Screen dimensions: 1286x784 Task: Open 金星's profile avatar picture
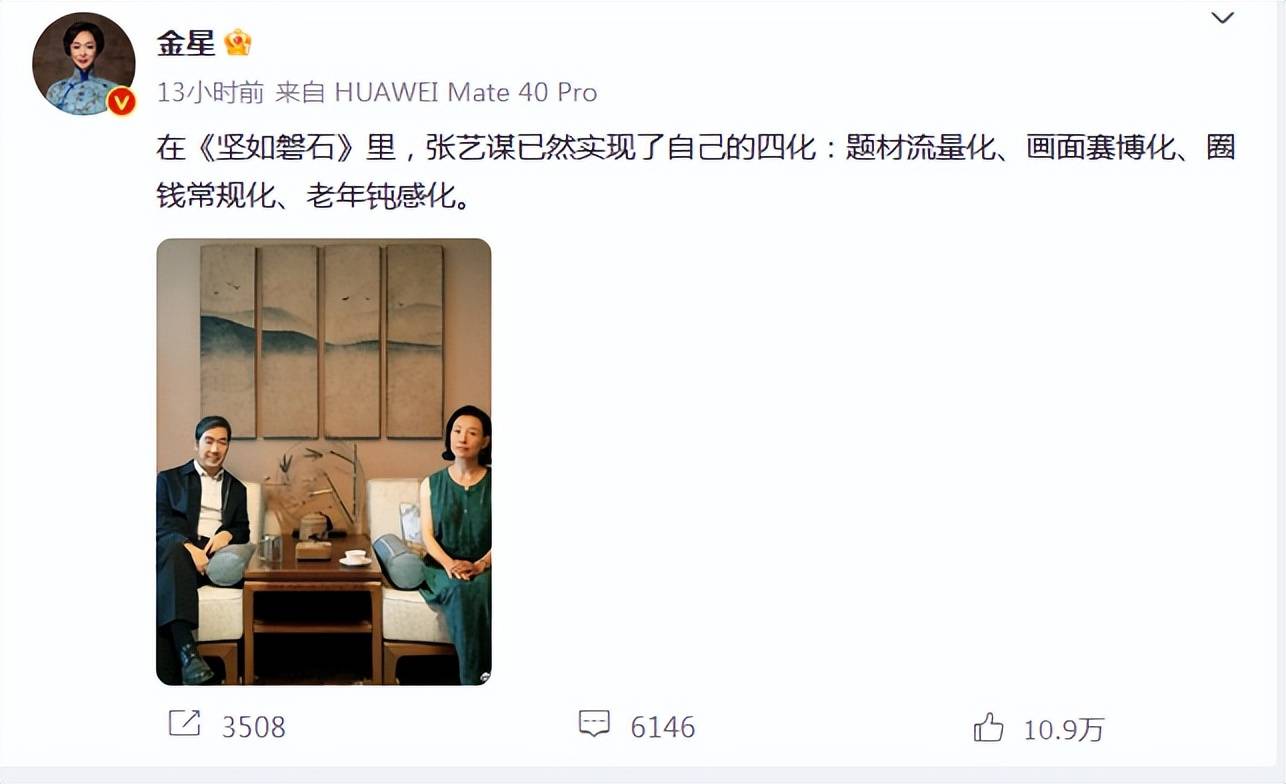[84, 64]
